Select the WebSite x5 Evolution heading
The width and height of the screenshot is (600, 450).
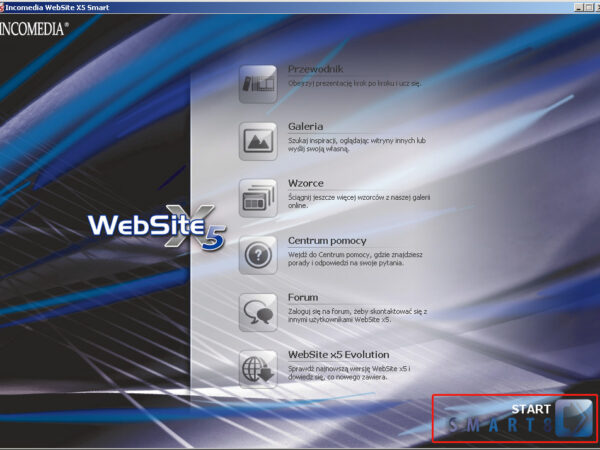(x=338, y=355)
